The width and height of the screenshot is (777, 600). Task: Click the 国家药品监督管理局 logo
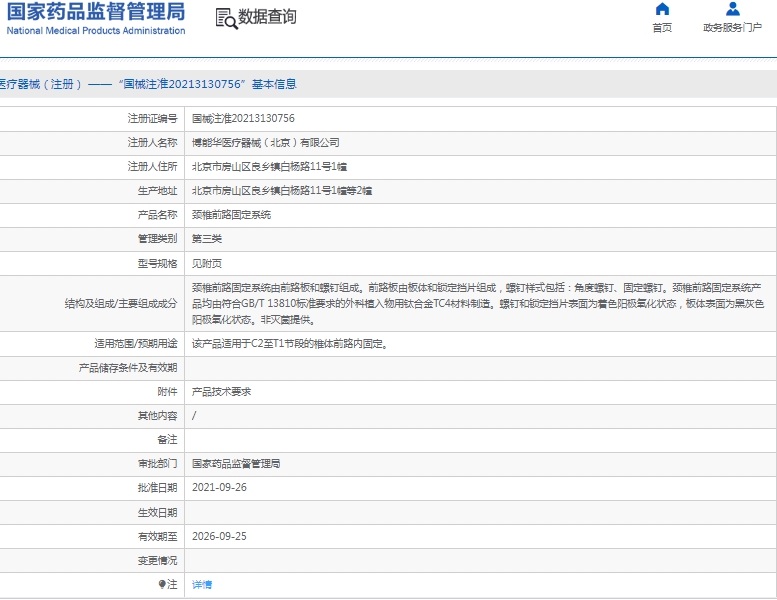(96, 12)
